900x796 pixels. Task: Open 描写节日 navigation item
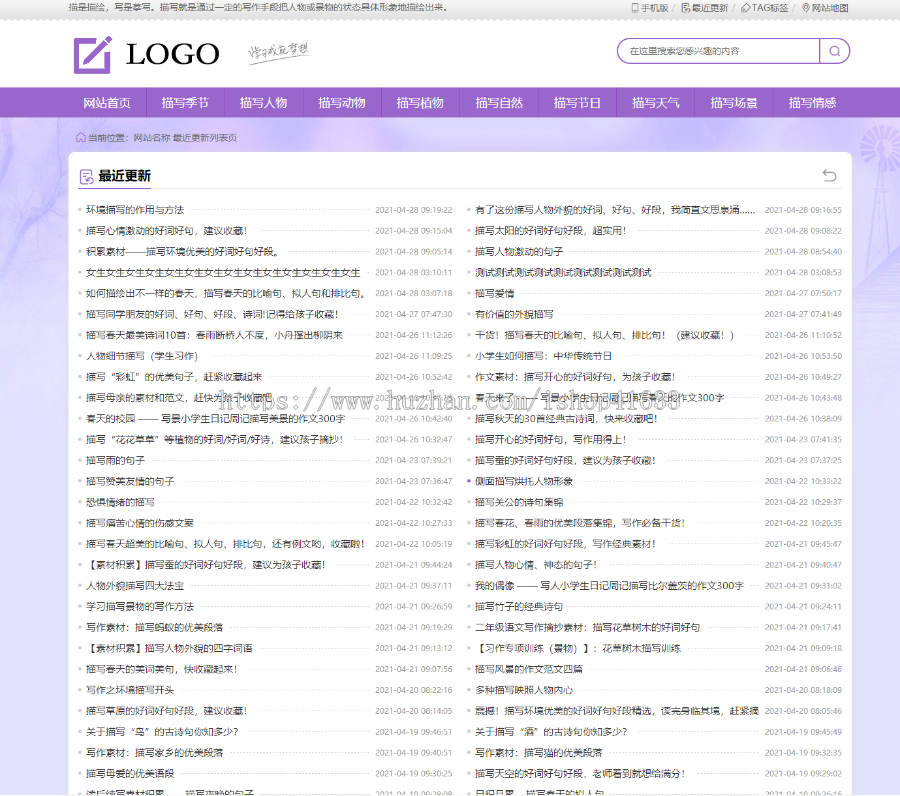(577, 103)
